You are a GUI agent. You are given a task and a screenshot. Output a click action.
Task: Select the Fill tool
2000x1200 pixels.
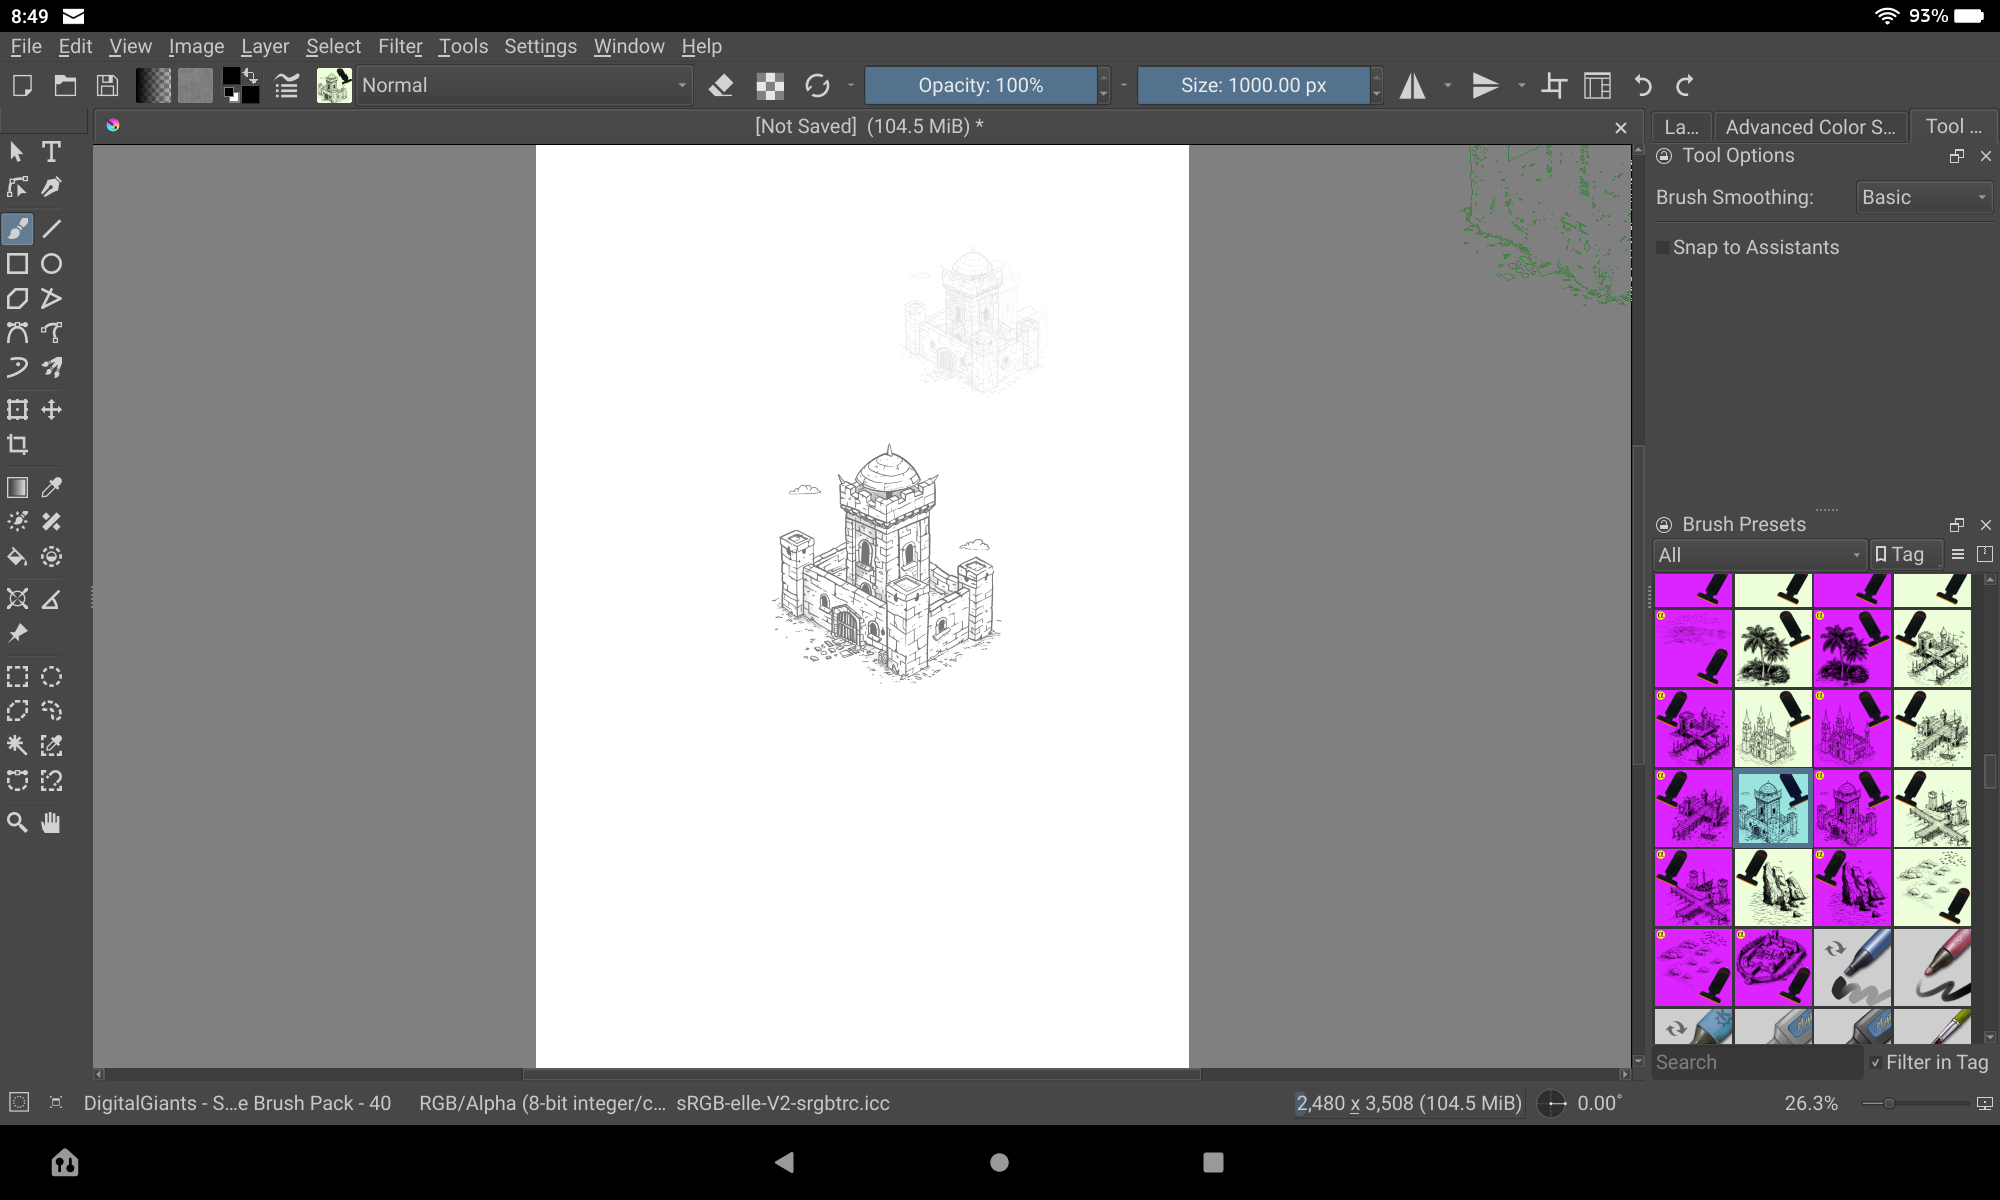click(x=16, y=557)
